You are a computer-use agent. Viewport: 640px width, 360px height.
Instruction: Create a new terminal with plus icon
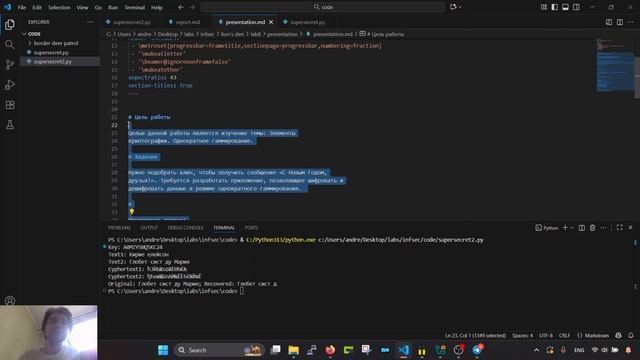coord(565,227)
